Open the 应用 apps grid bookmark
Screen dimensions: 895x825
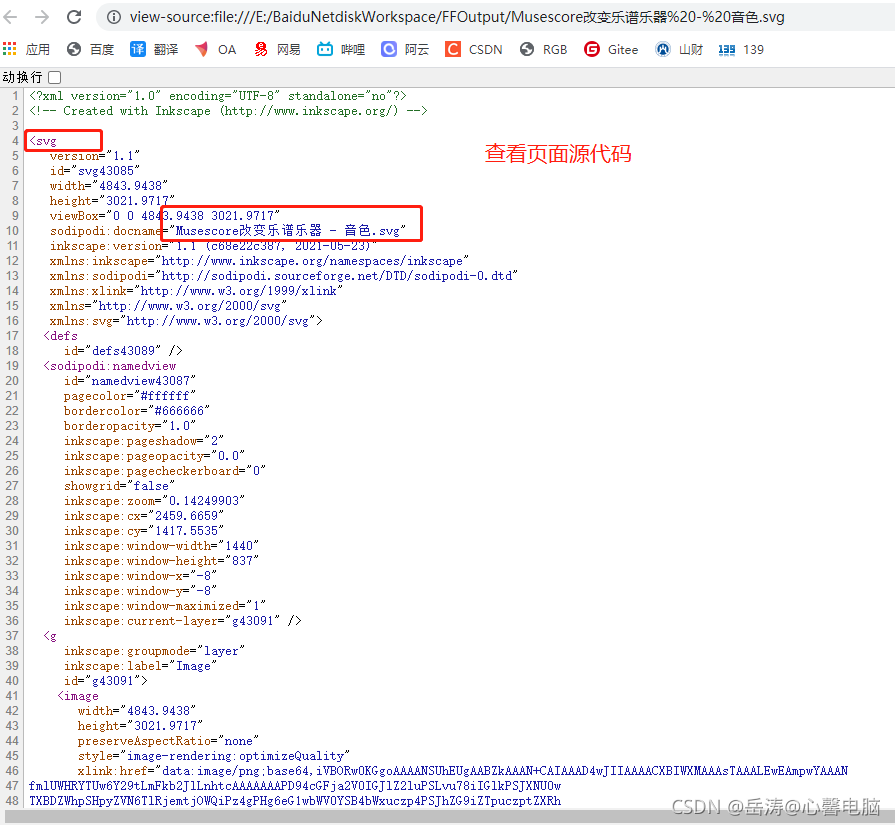(x=26, y=50)
